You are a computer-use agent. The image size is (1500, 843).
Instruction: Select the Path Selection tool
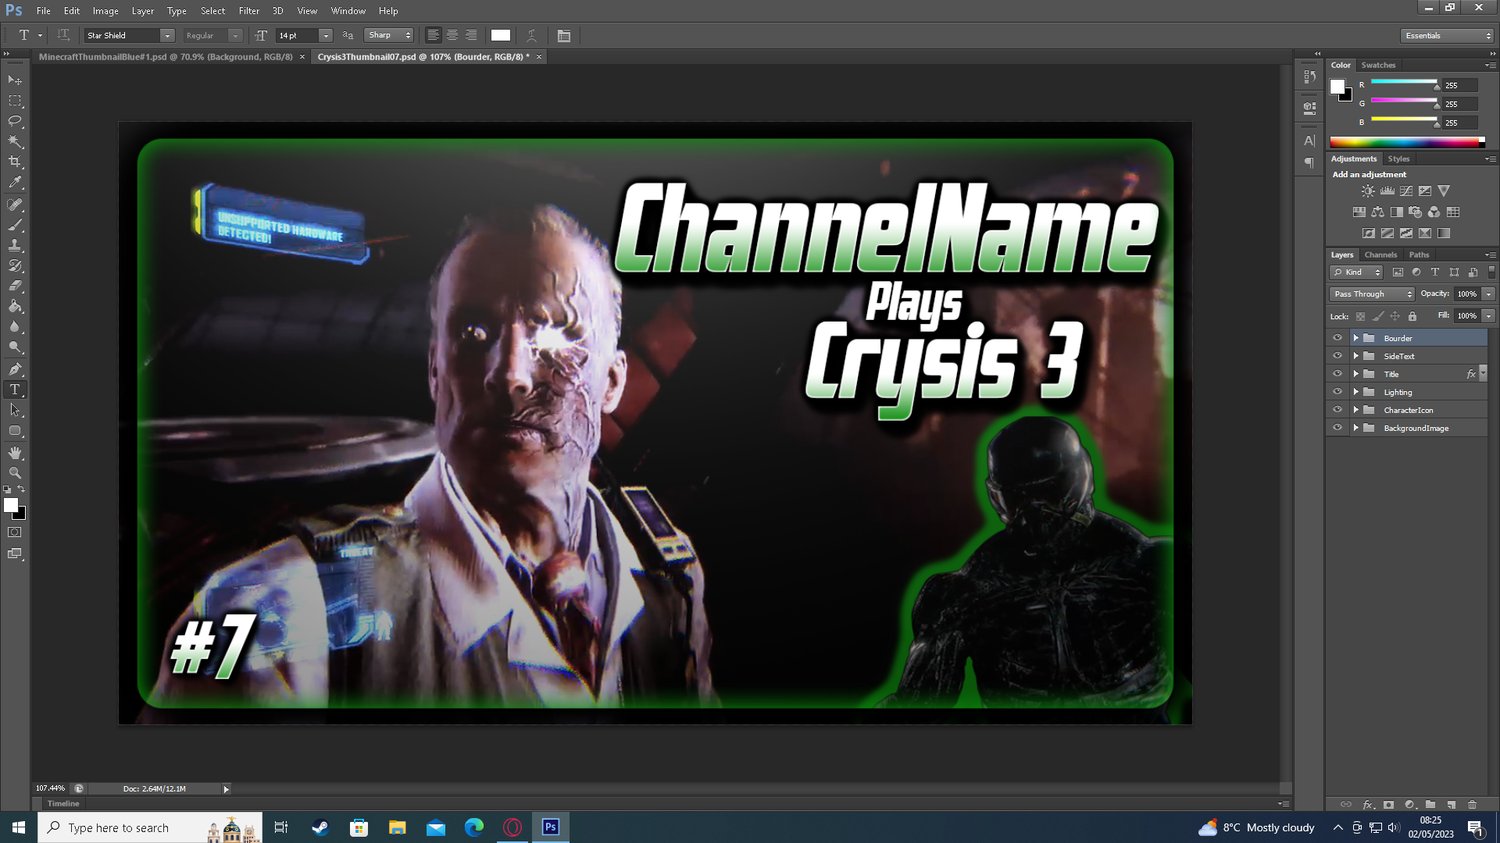pyautogui.click(x=15, y=411)
